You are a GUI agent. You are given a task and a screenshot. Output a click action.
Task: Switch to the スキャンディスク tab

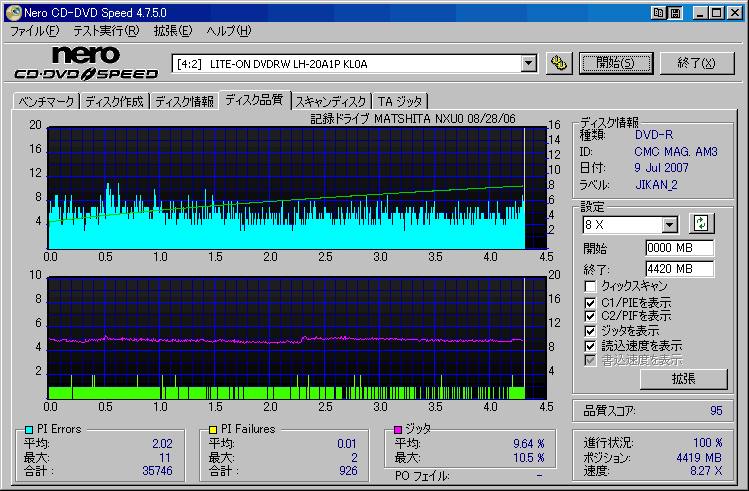pos(331,102)
